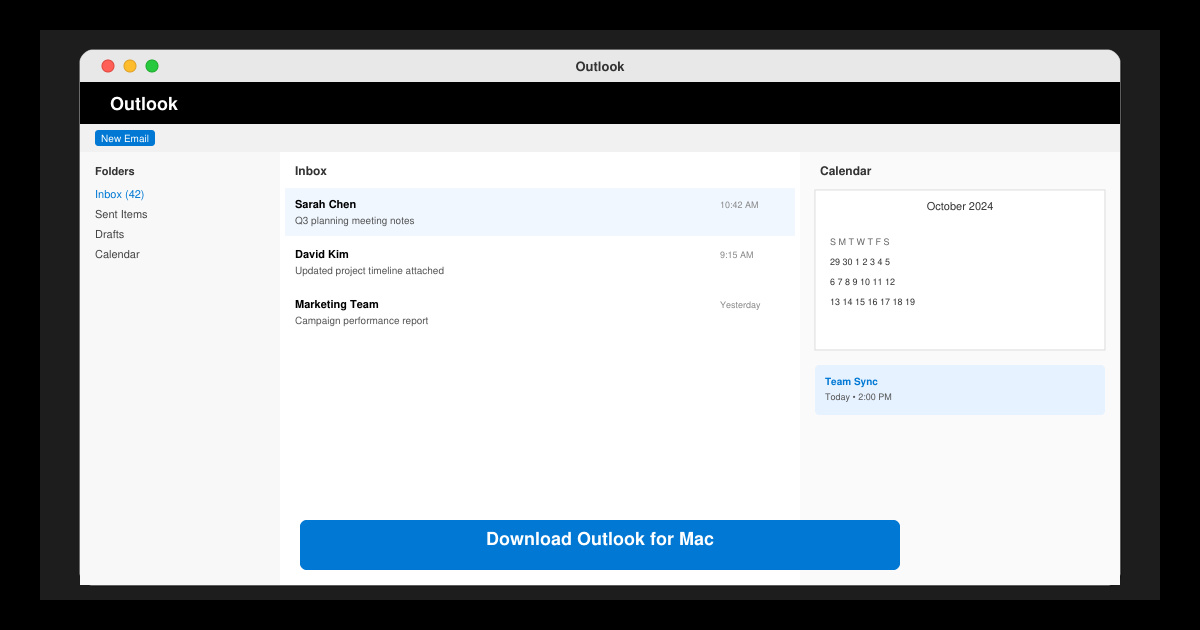Select the calendar week row starting 6 7
The width and height of the screenshot is (1200, 630).
[862, 282]
